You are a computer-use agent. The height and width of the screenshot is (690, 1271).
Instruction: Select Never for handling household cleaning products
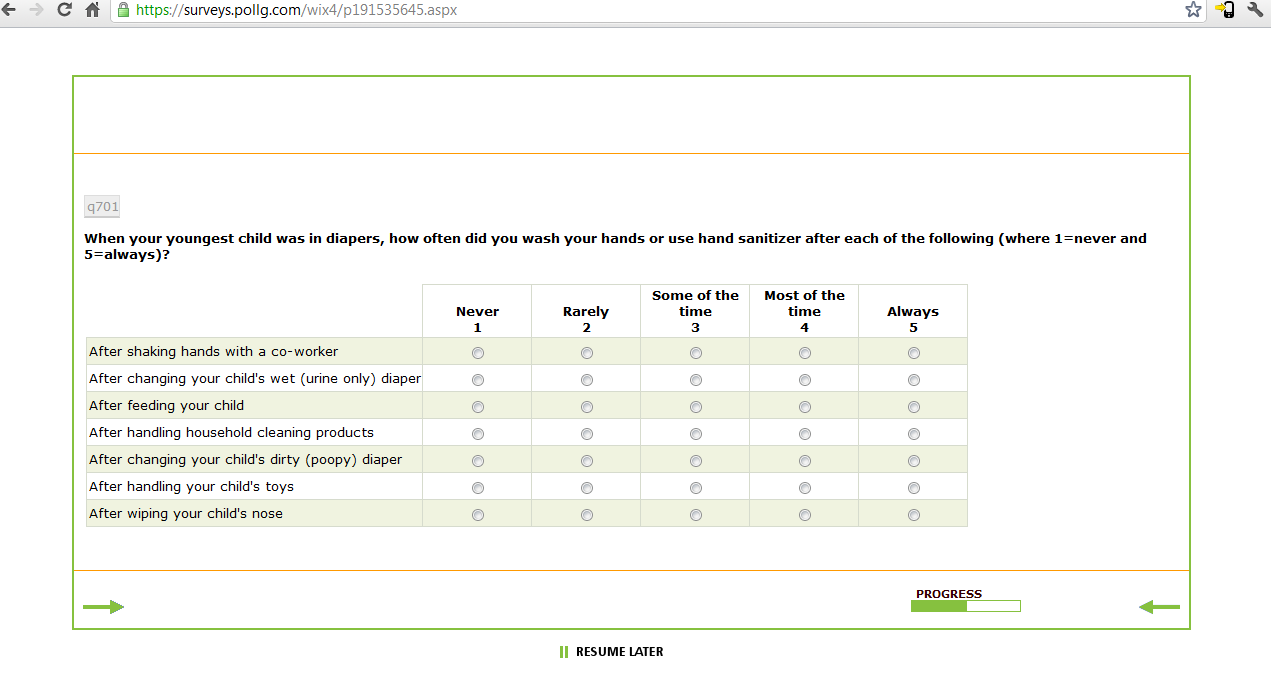(477, 434)
